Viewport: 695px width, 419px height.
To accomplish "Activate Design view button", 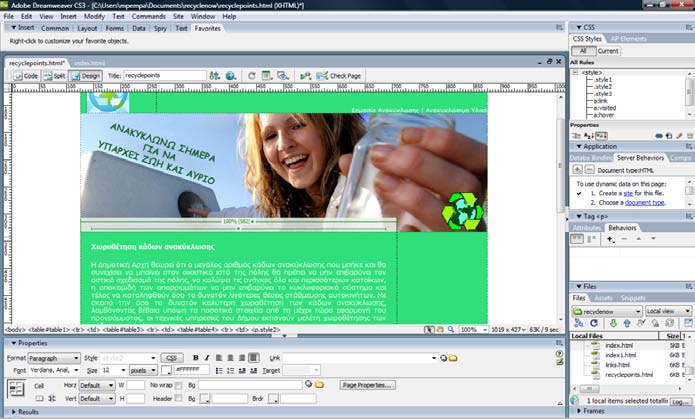I will (86, 76).
